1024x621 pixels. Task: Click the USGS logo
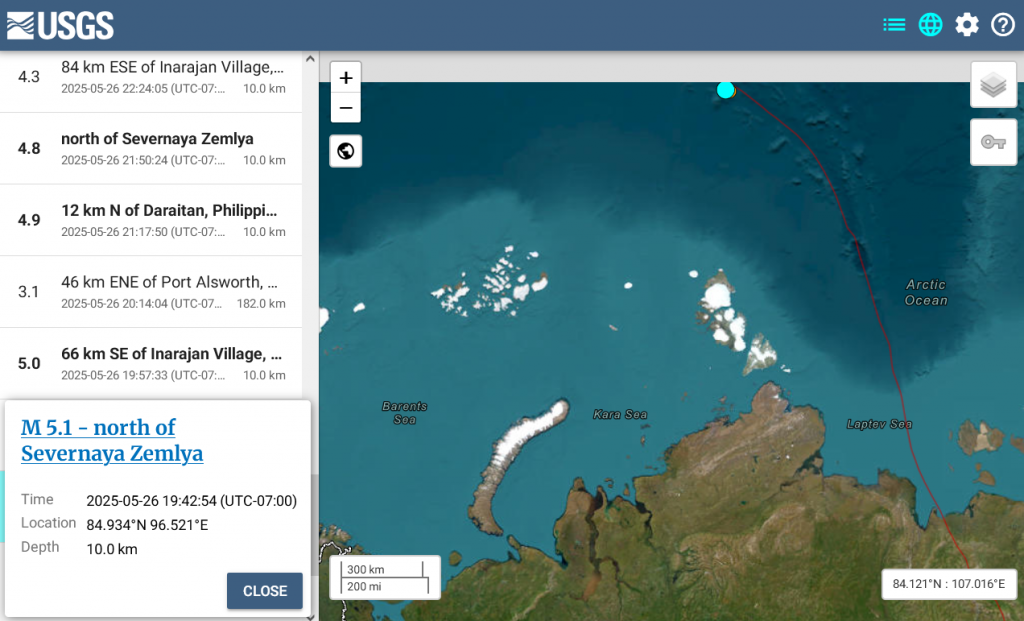click(x=60, y=25)
